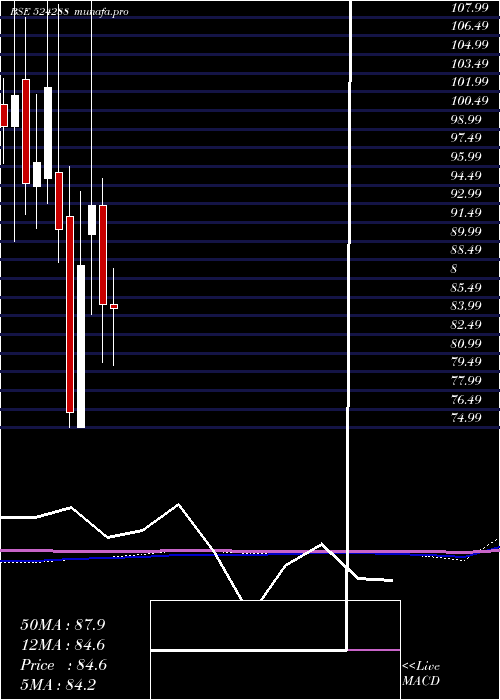
Task: Click the tall white candle bottoming at 74.99
Action: [x=81, y=346]
